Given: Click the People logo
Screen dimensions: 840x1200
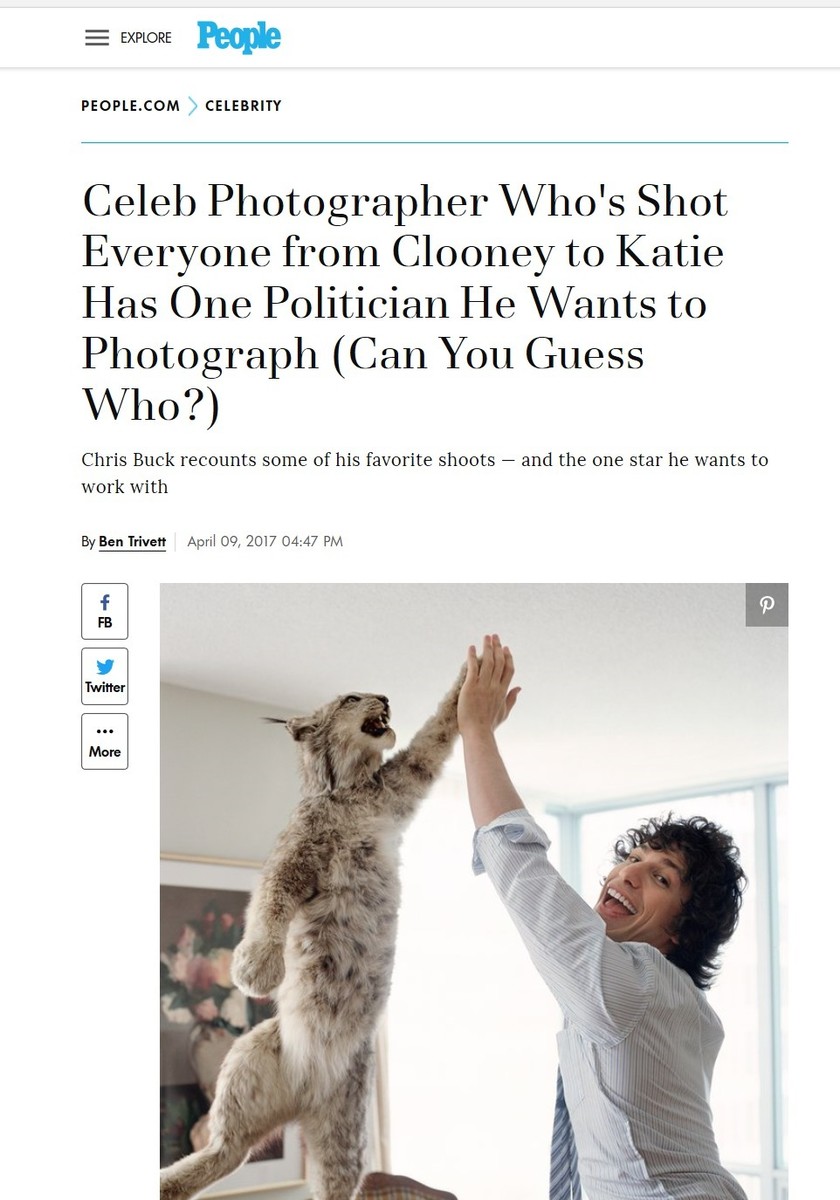Looking at the screenshot, I should pyautogui.click(x=239, y=37).
